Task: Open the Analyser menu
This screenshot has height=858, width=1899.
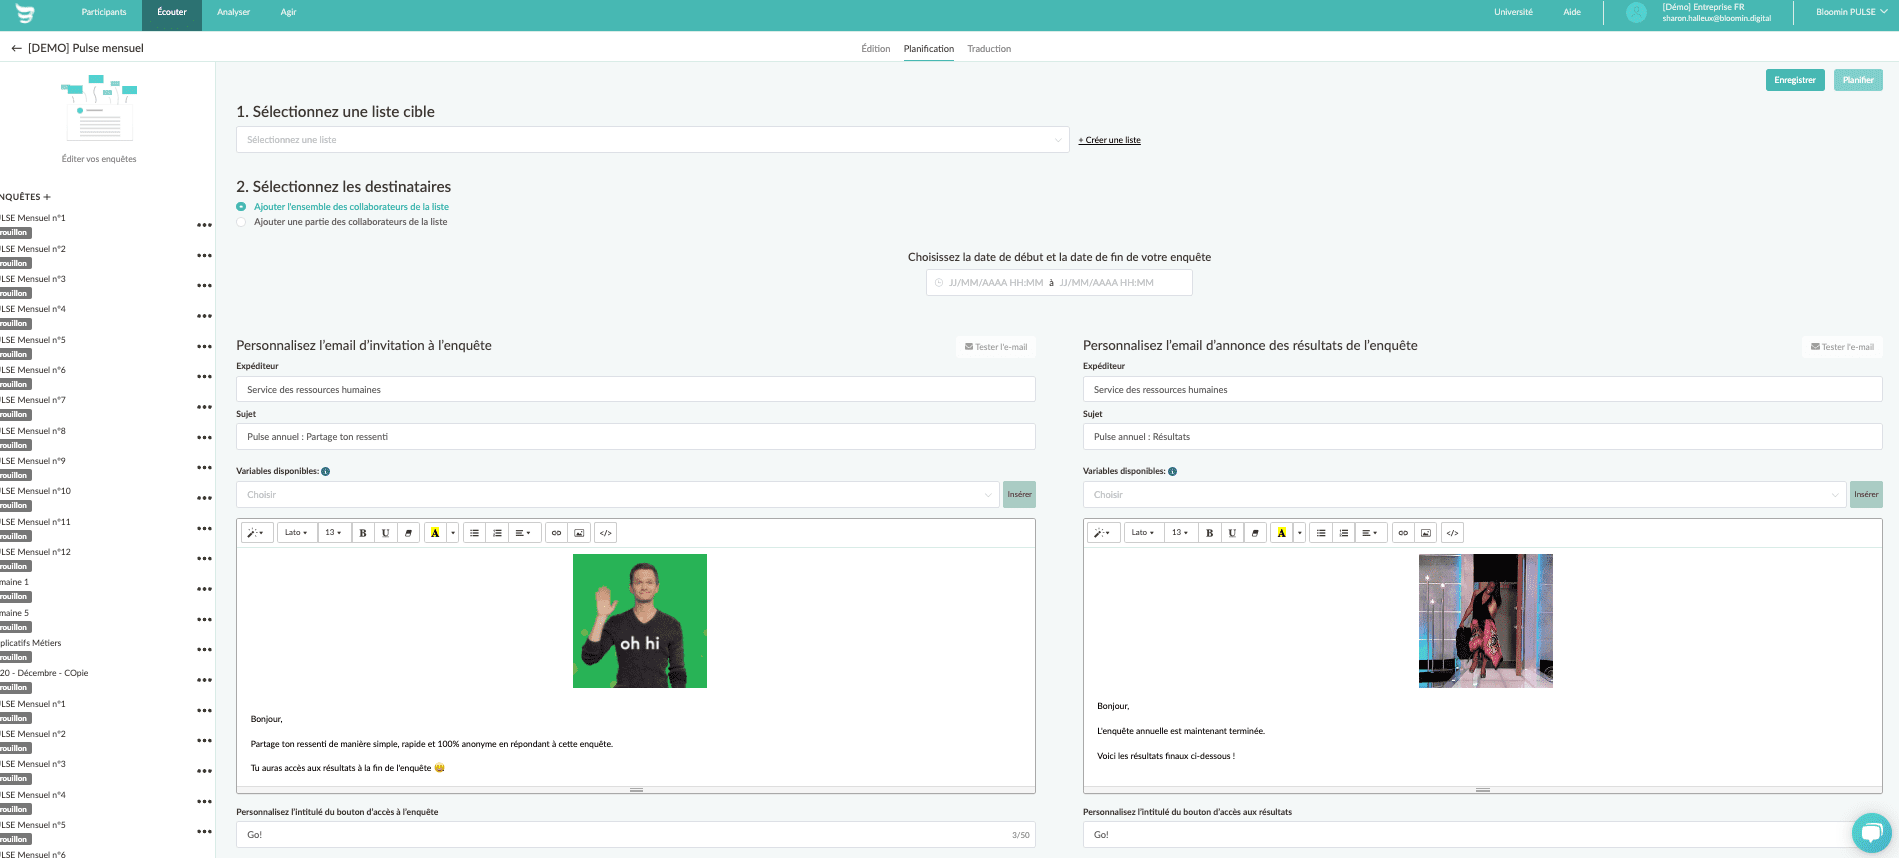Action: click(x=234, y=13)
